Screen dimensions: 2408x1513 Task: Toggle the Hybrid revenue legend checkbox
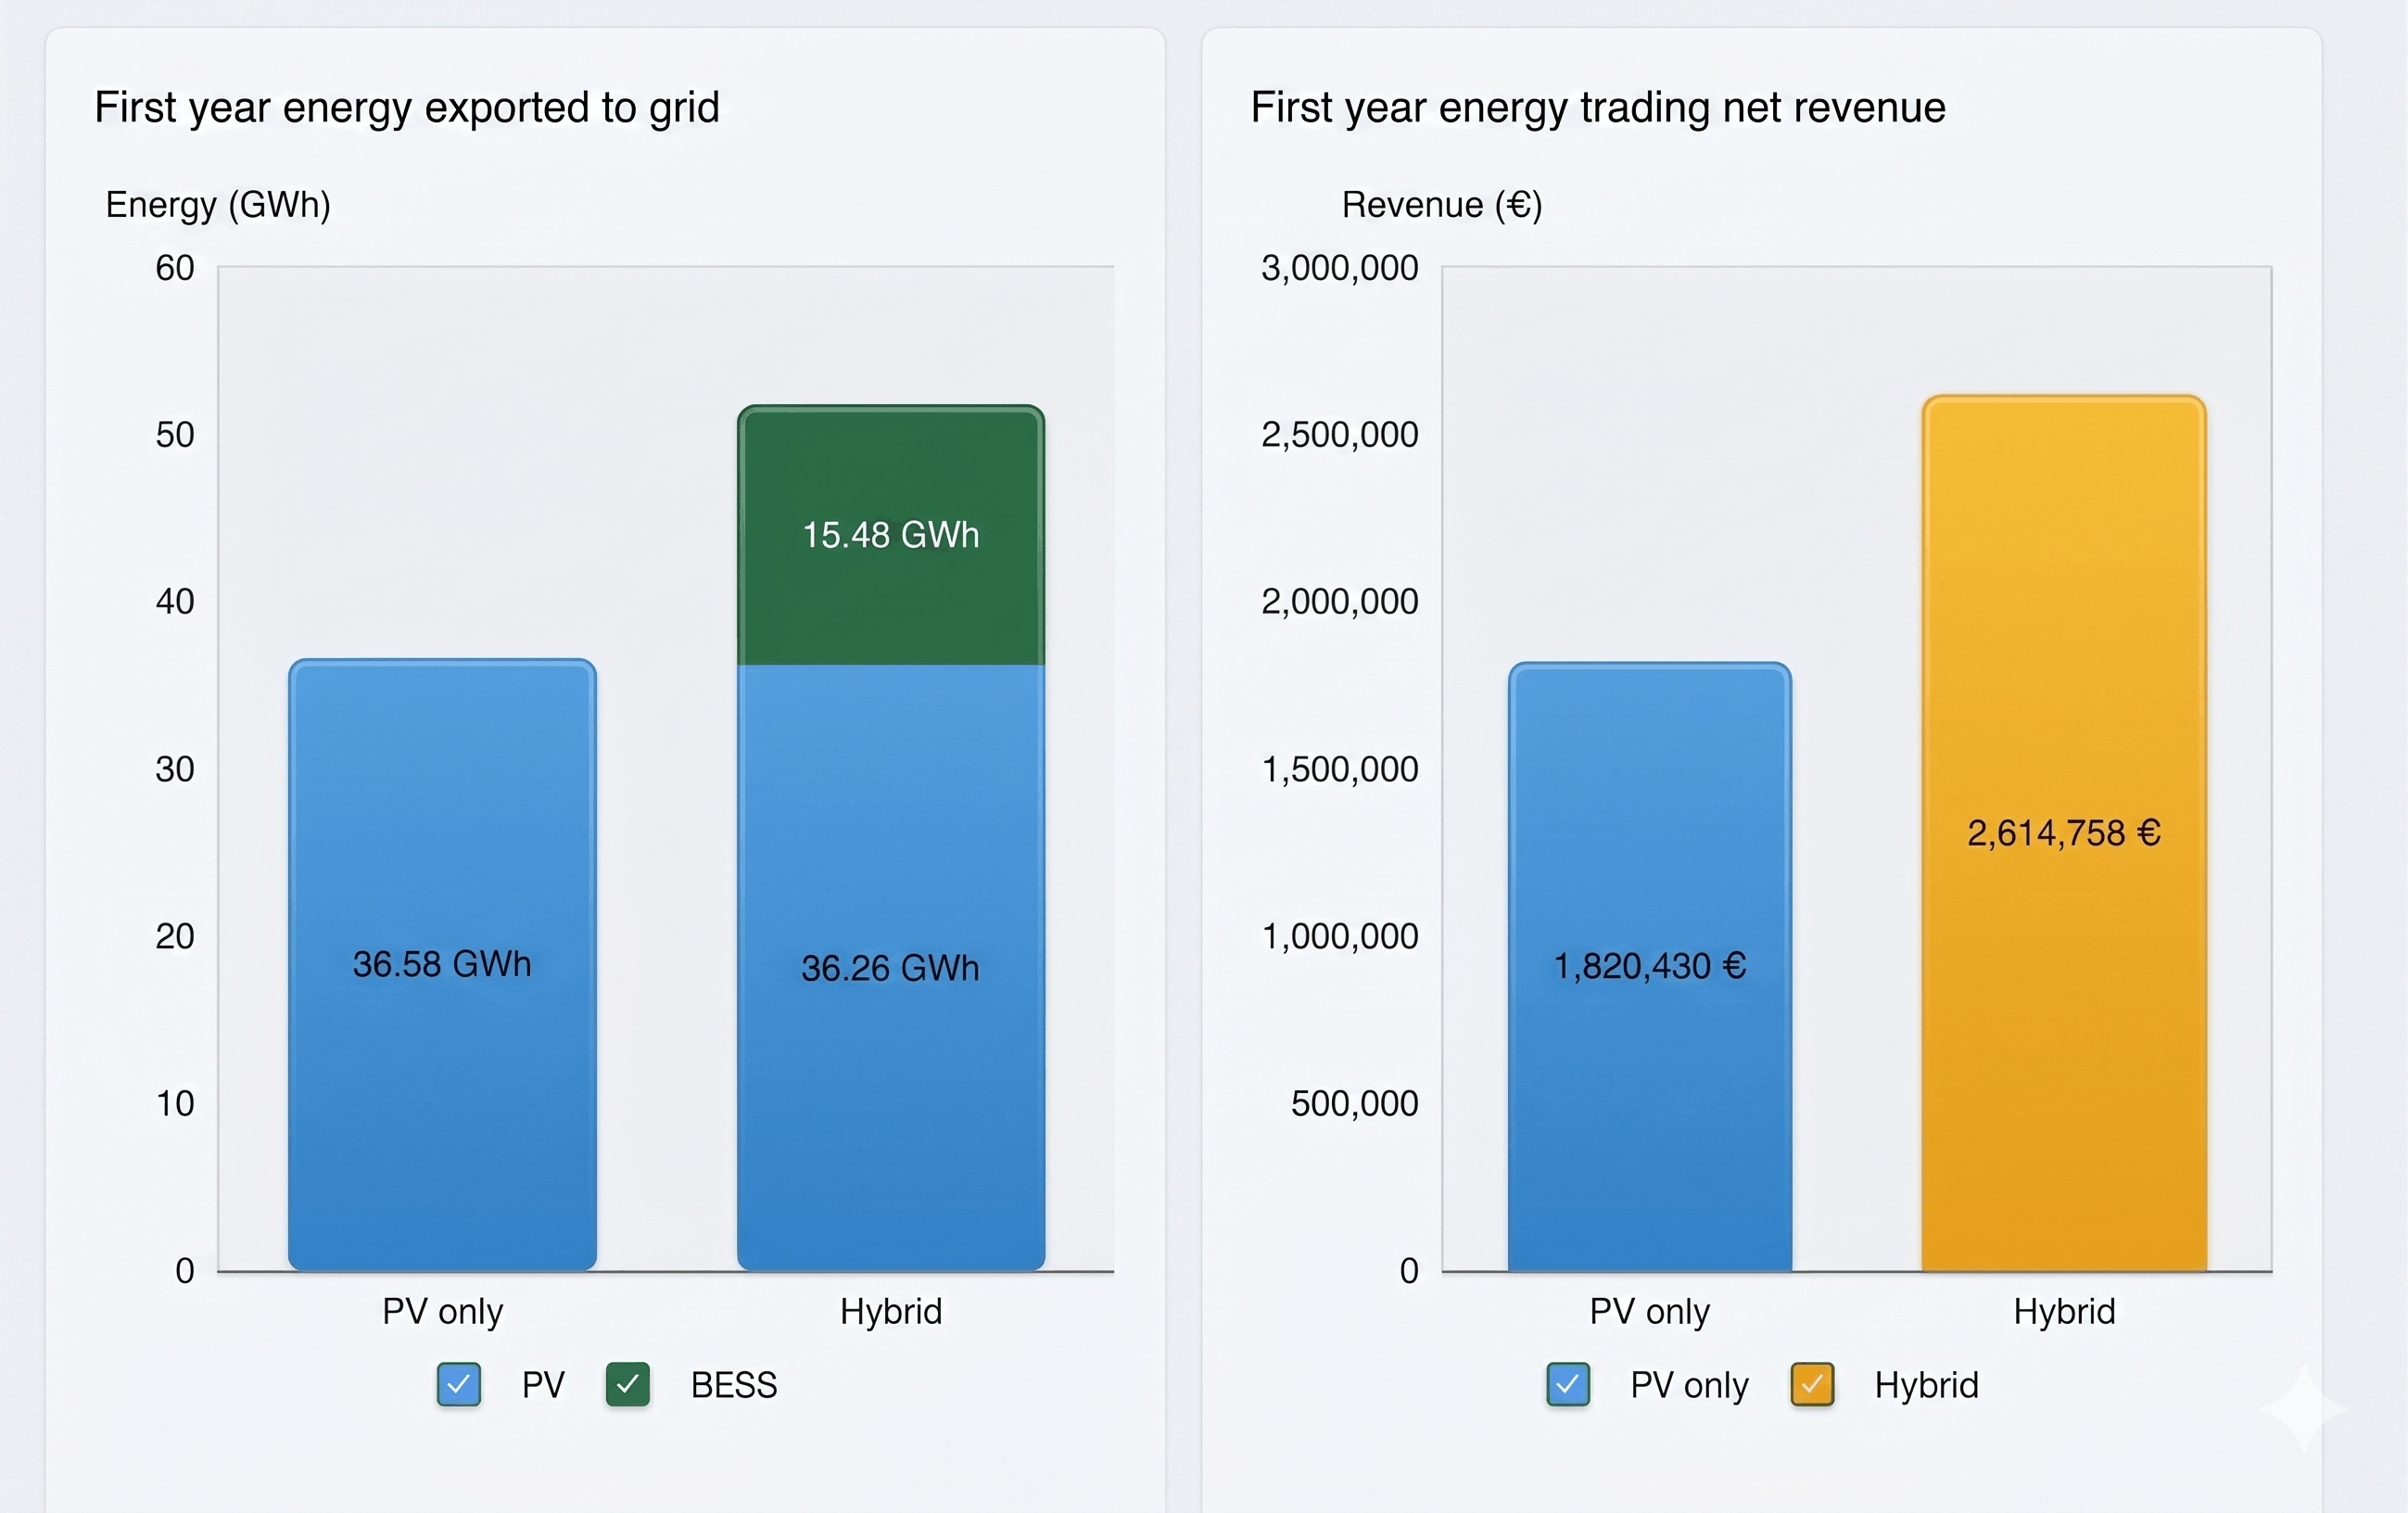click(x=1812, y=1384)
